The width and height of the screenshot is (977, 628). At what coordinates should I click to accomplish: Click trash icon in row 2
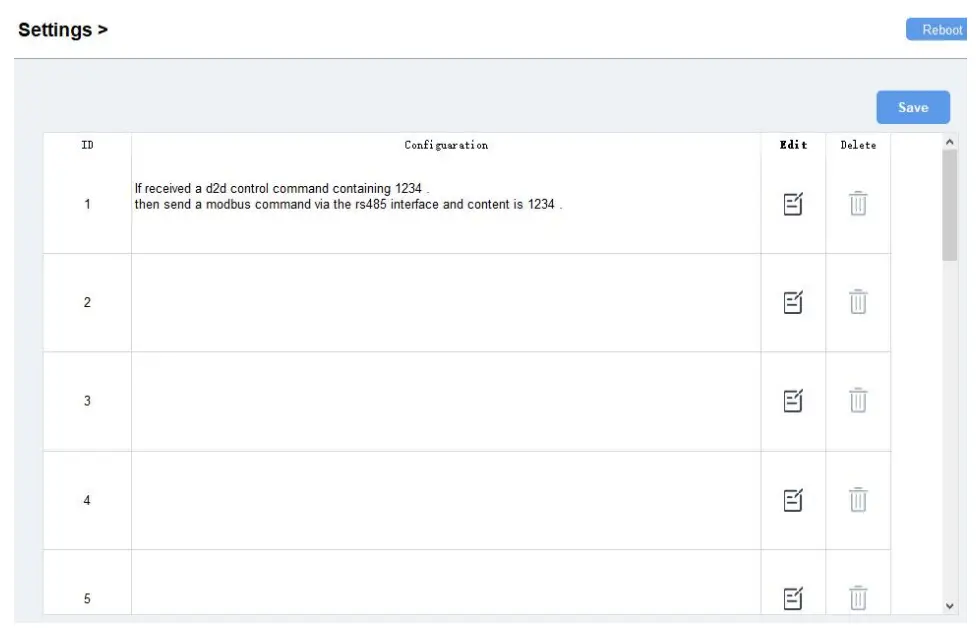click(x=858, y=302)
